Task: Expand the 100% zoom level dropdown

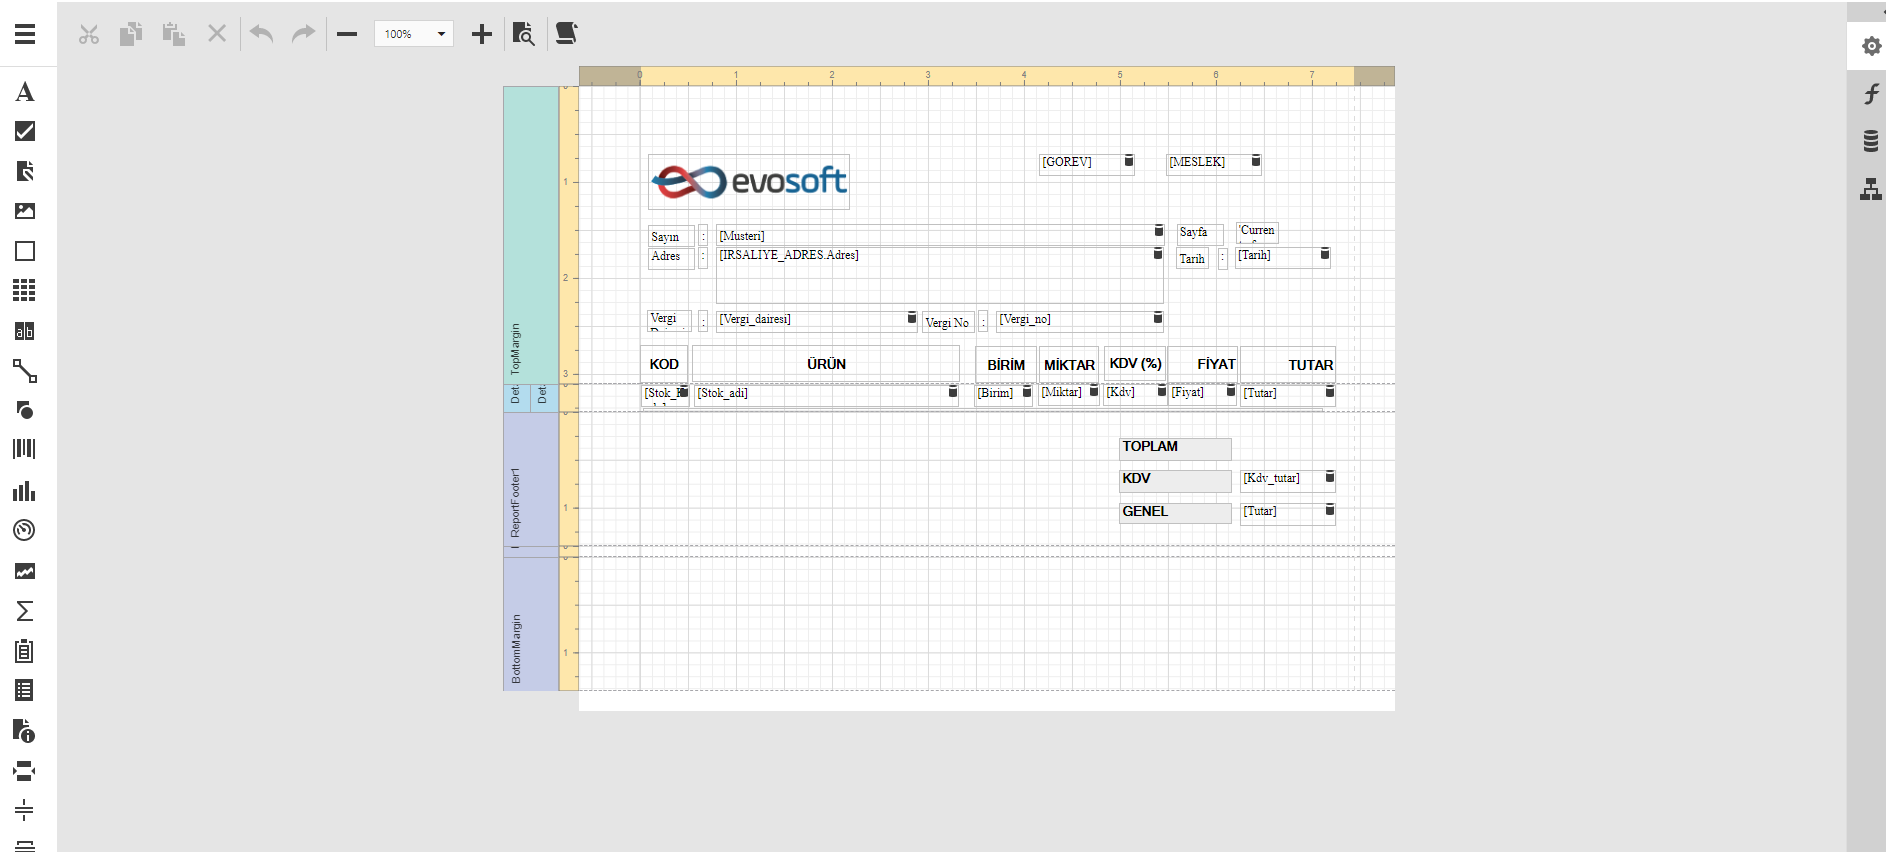Action: point(440,34)
